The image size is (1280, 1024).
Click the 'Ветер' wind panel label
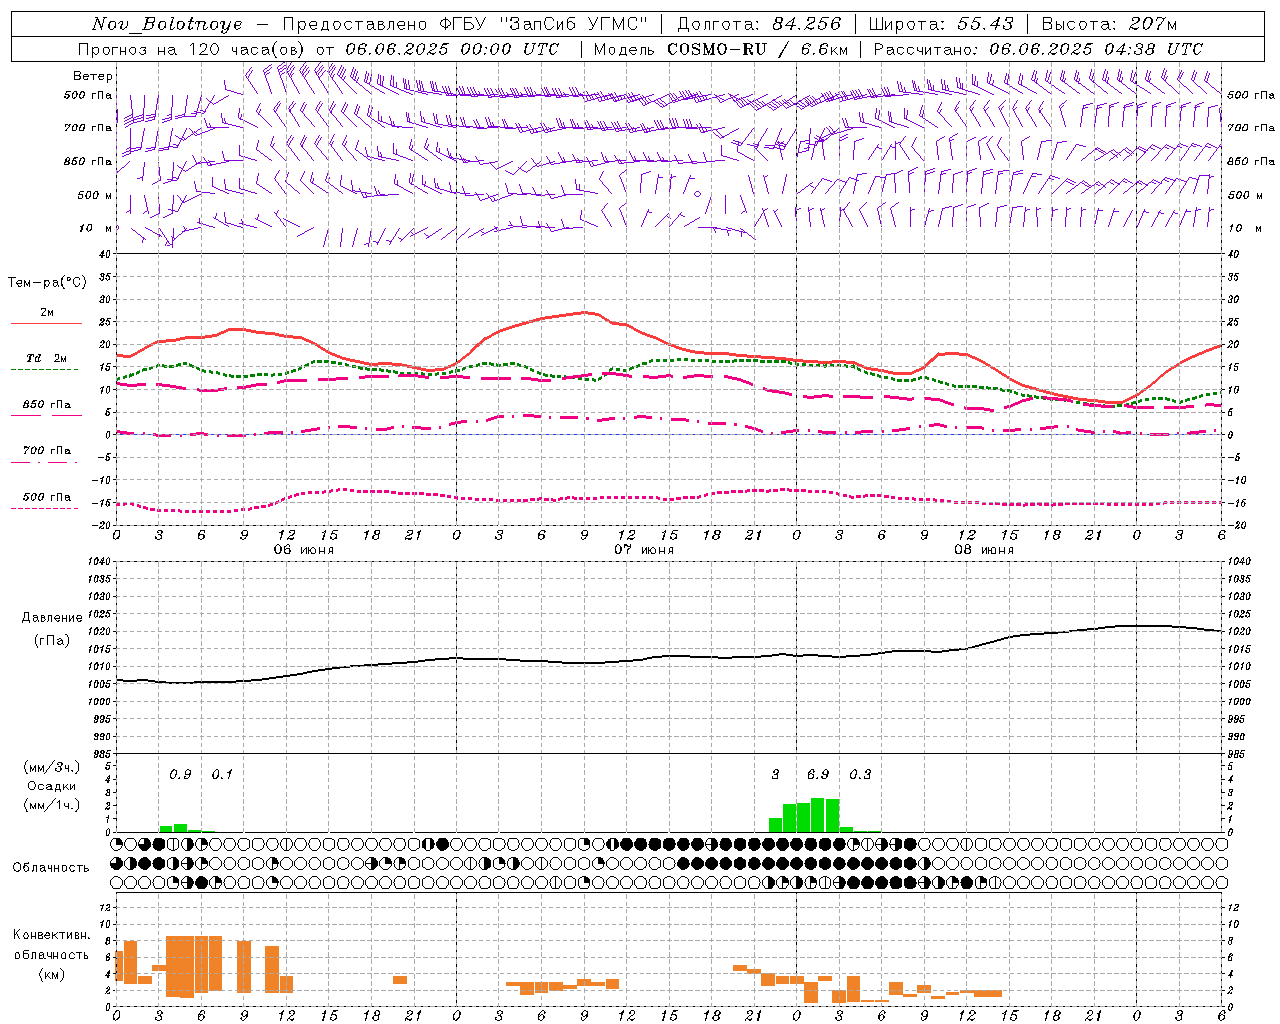[93, 76]
